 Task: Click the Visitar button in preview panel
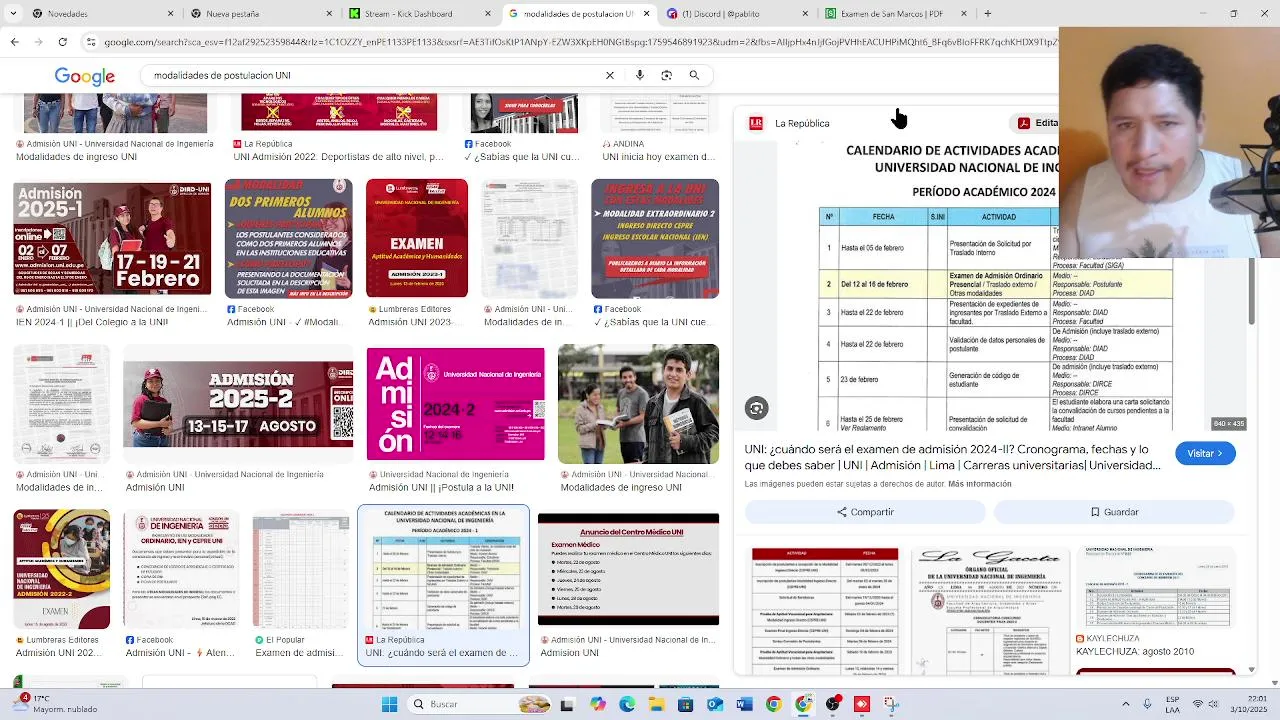1205,453
